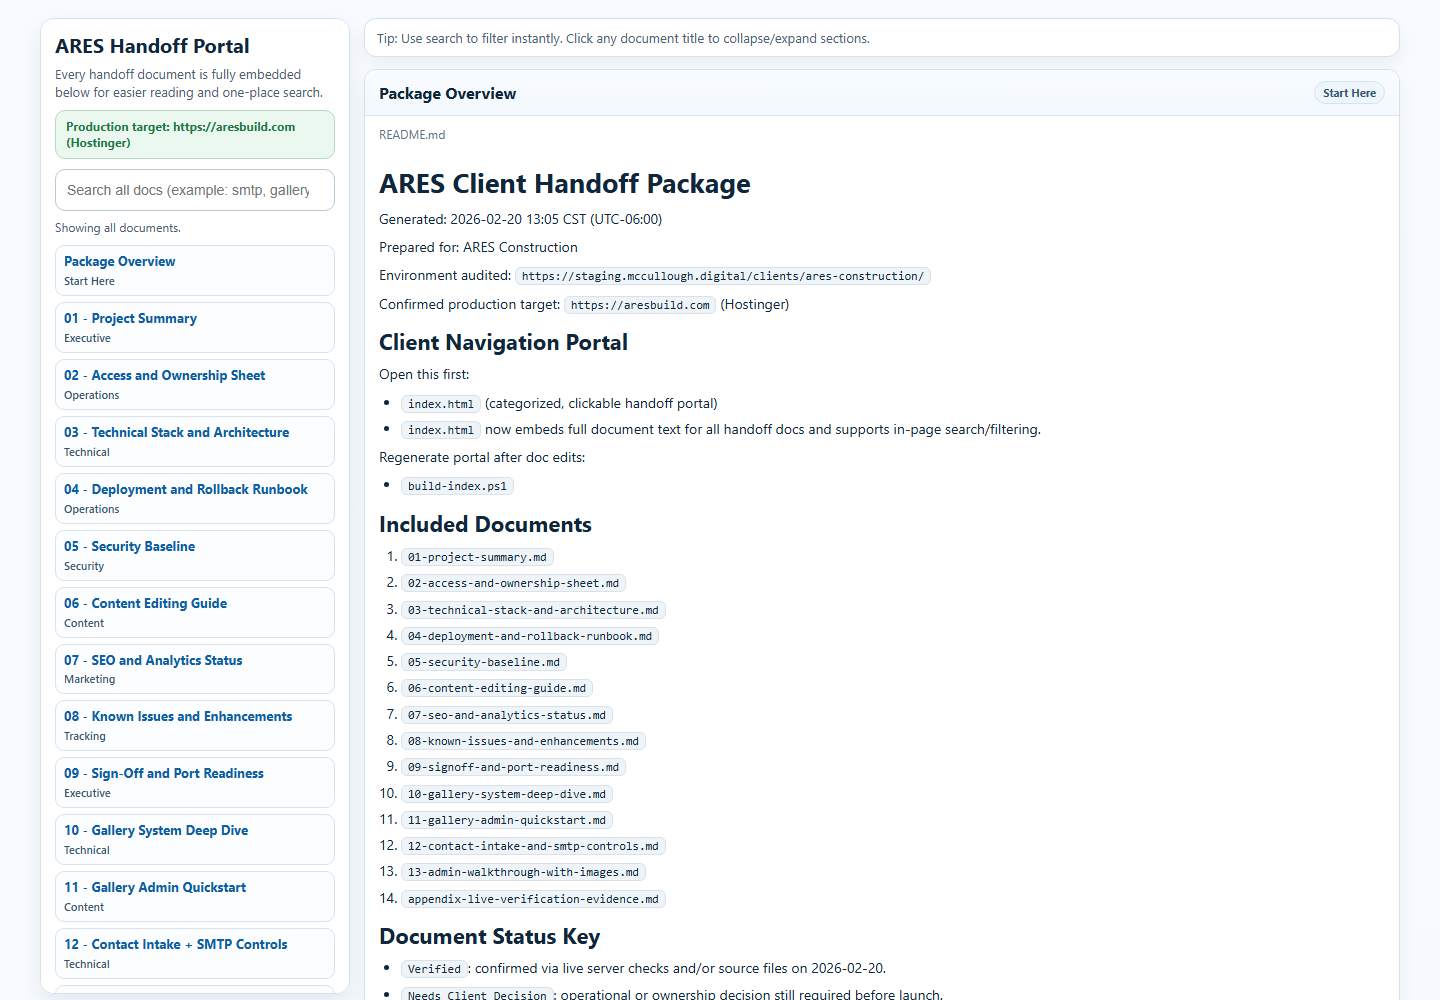Open "05 - Security Baseline" in sidebar
The width and height of the screenshot is (1440, 1000).
click(128, 546)
